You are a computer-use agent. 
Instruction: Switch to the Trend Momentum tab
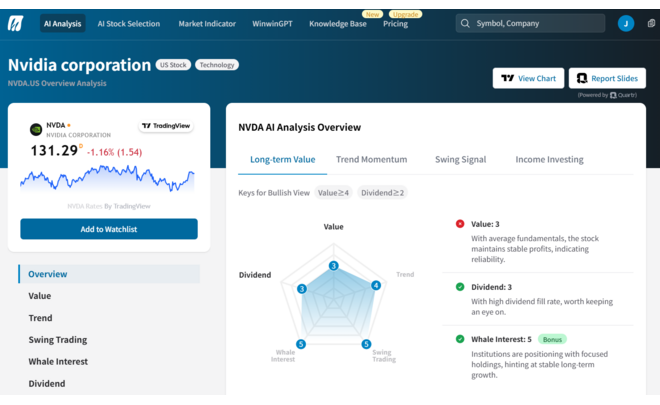(x=371, y=159)
